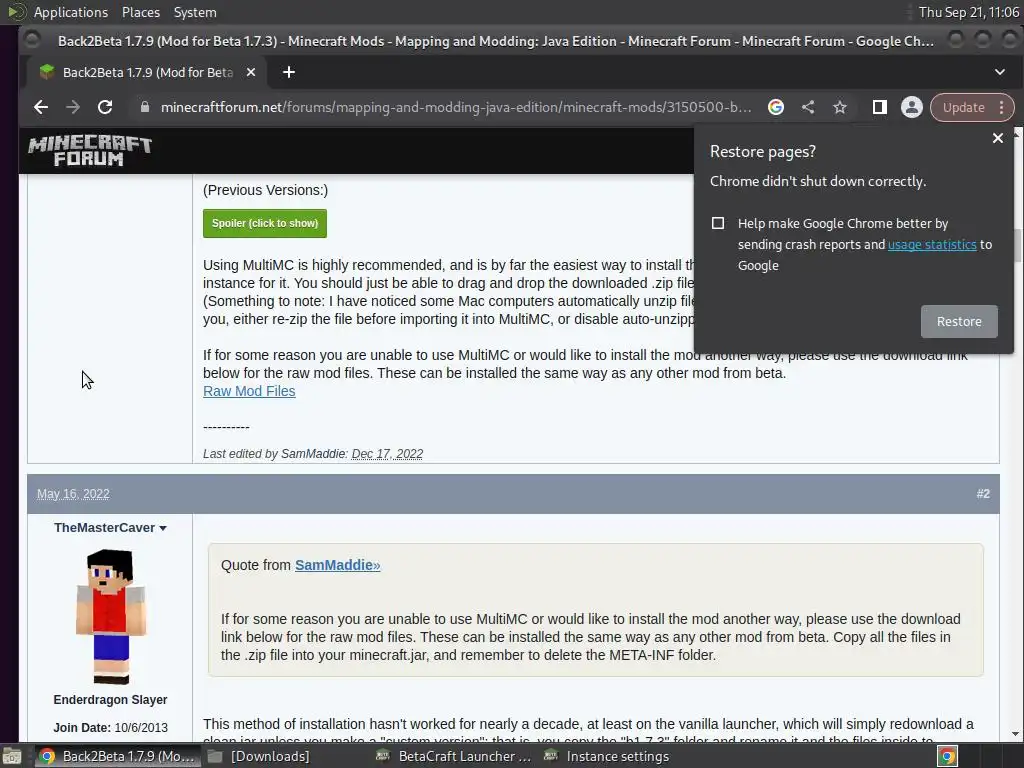1024x768 pixels.
Task: Switch to BetaCraft Launcher taskbar item
Action: coord(455,756)
